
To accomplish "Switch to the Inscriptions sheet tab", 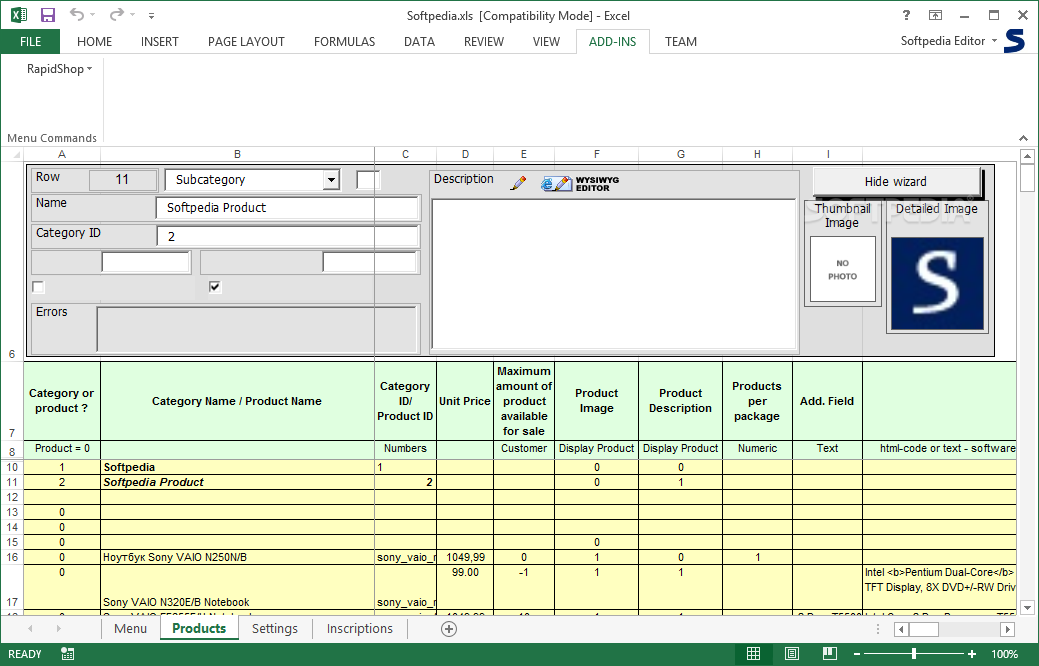I will [x=360, y=629].
